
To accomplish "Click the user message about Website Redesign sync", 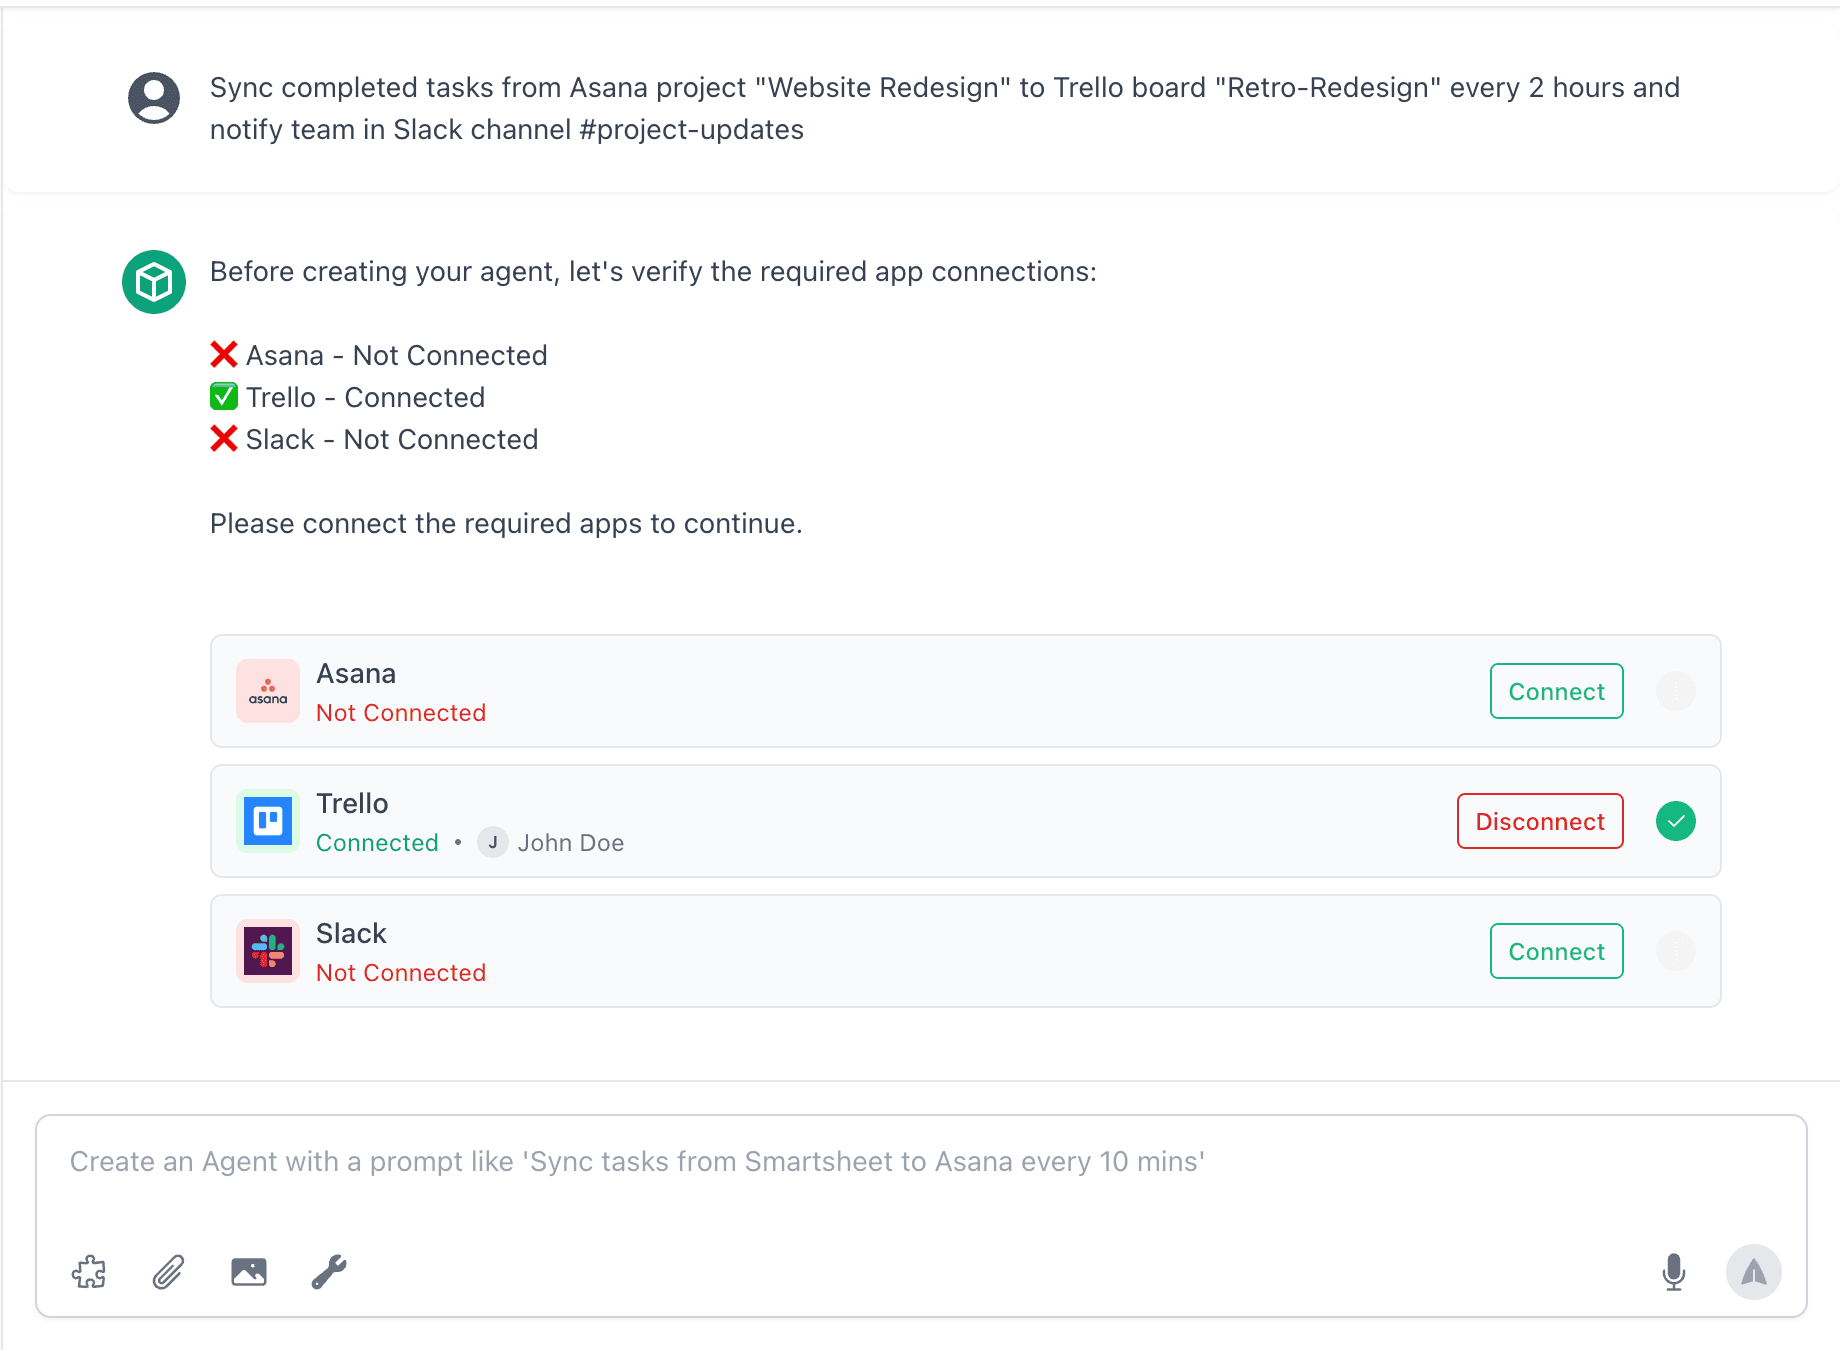I will [945, 108].
